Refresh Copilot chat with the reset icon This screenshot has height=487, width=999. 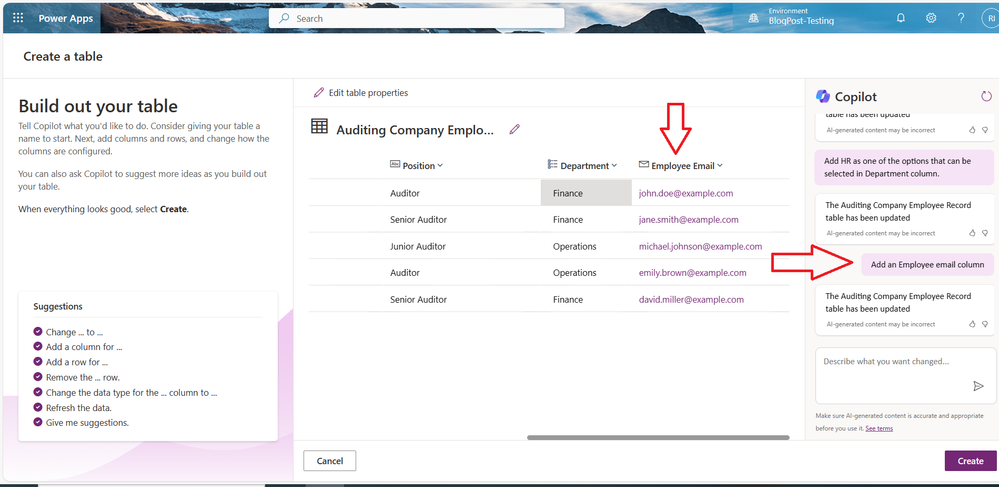click(x=986, y=96)
